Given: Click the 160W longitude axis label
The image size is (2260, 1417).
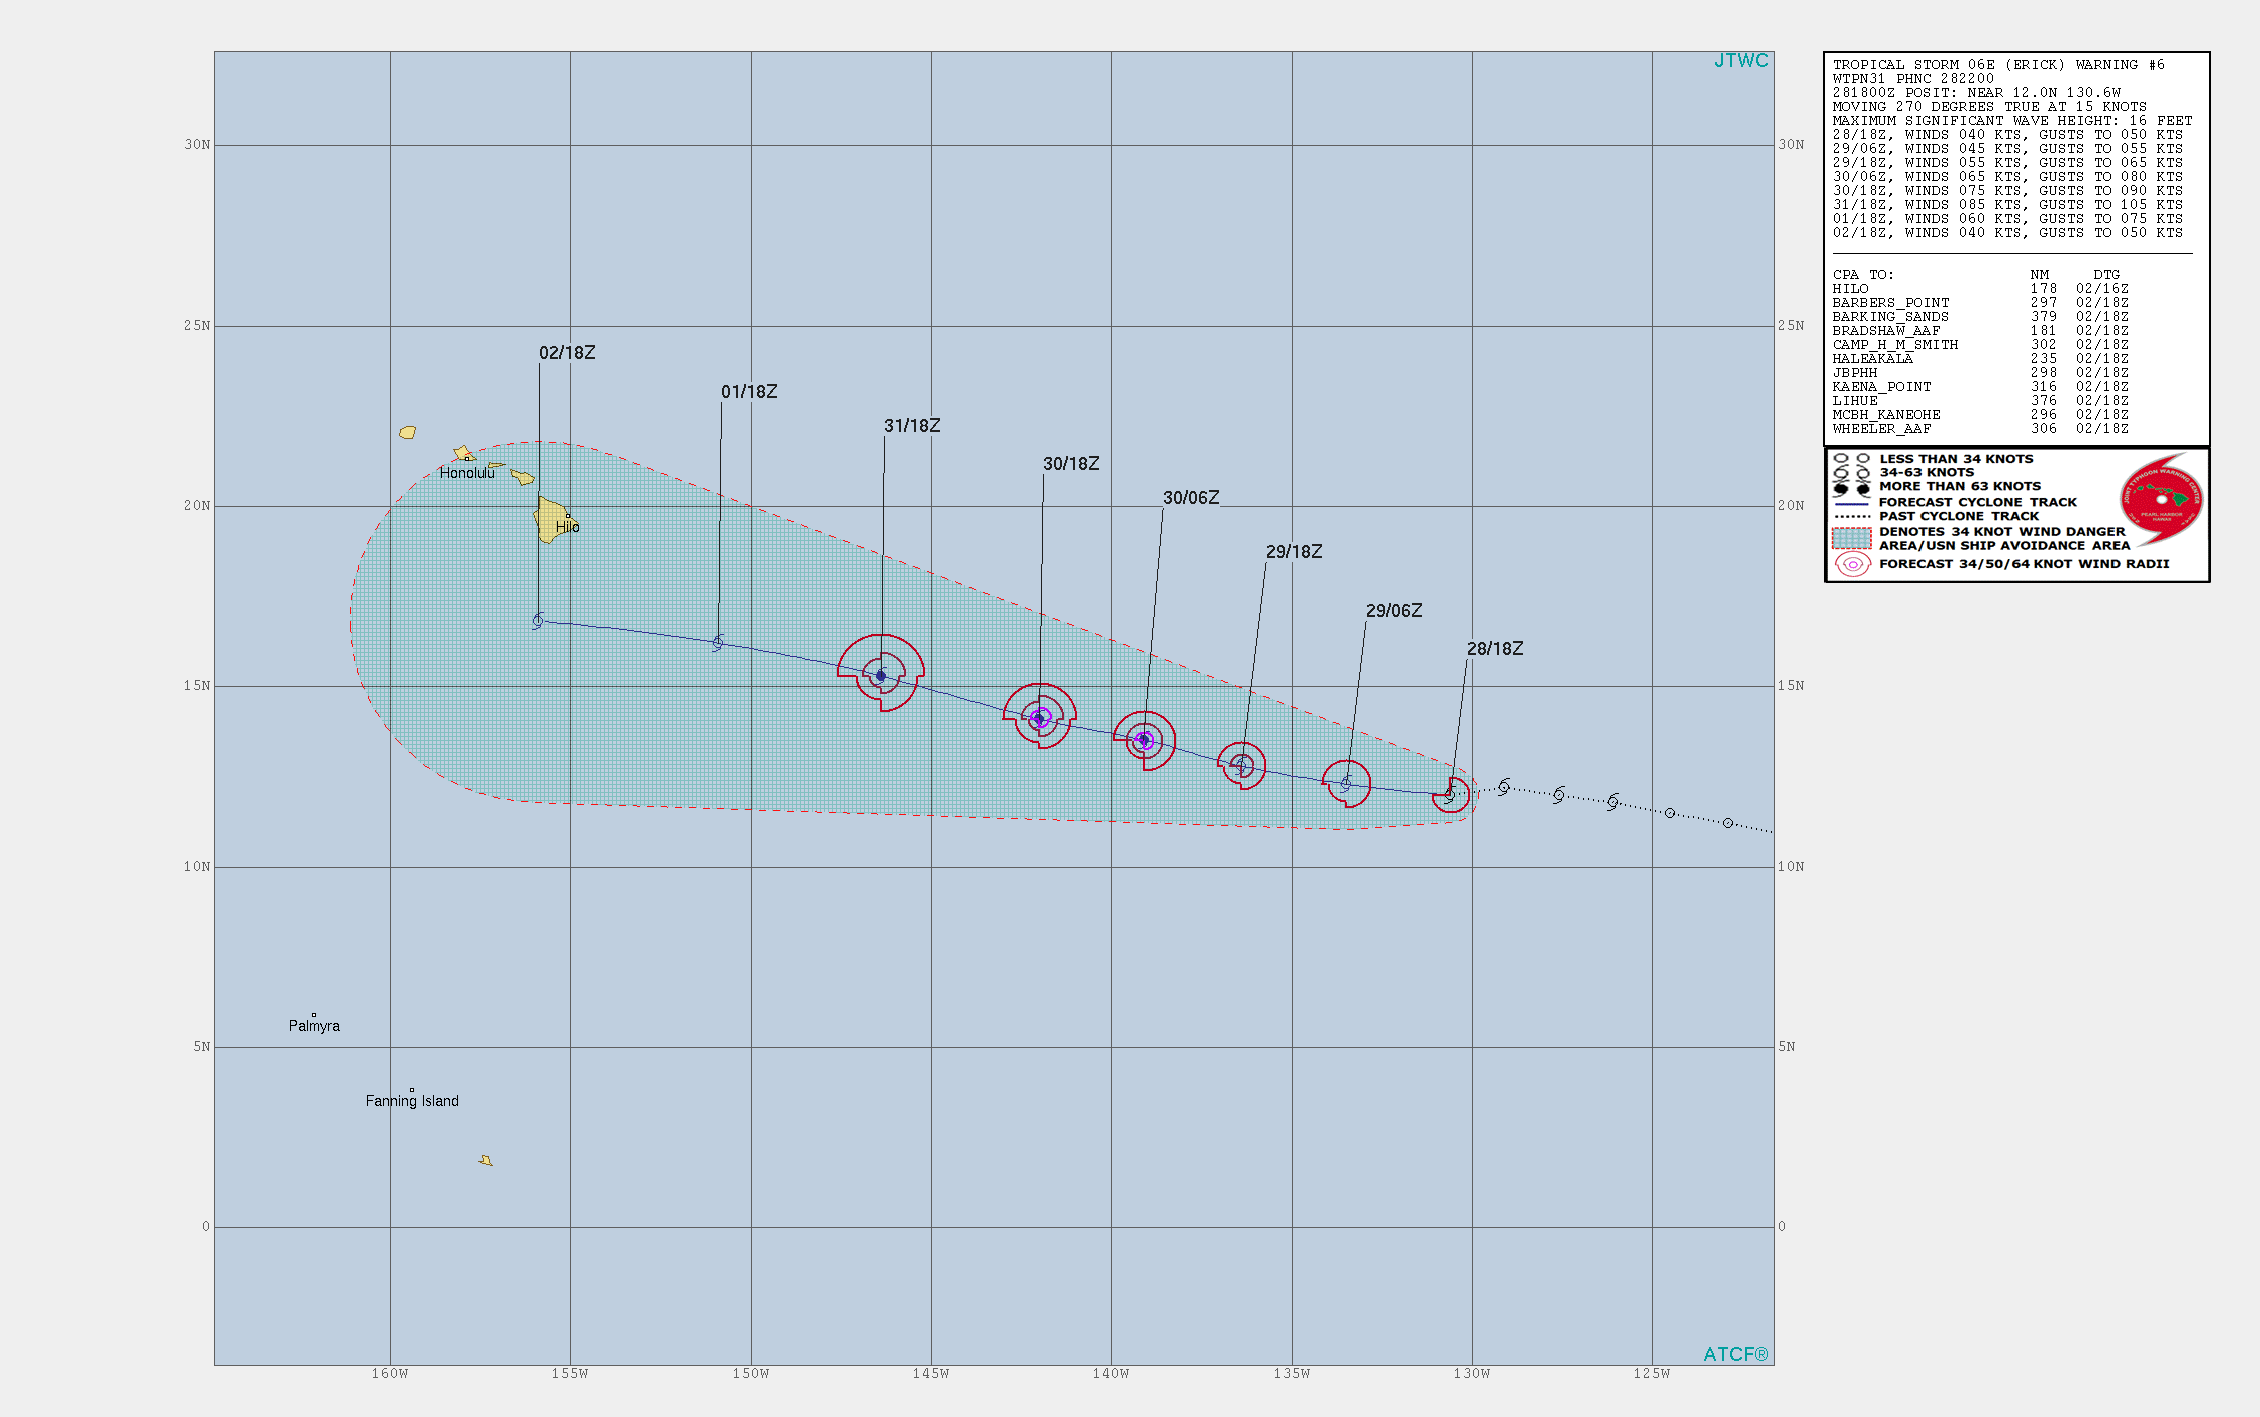Looking at the screenshot, I should (390, 1374).
